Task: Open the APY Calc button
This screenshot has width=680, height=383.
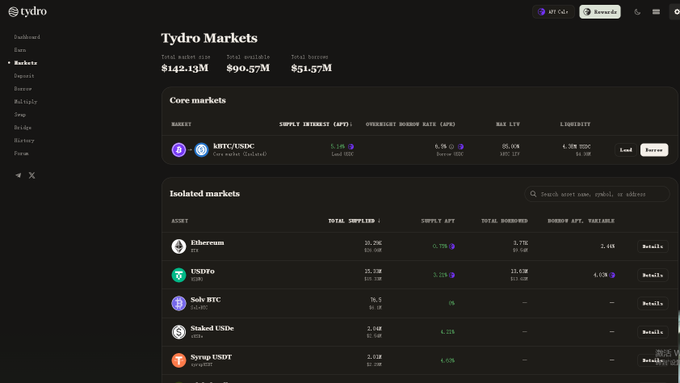Action: (x=553, y=12)
